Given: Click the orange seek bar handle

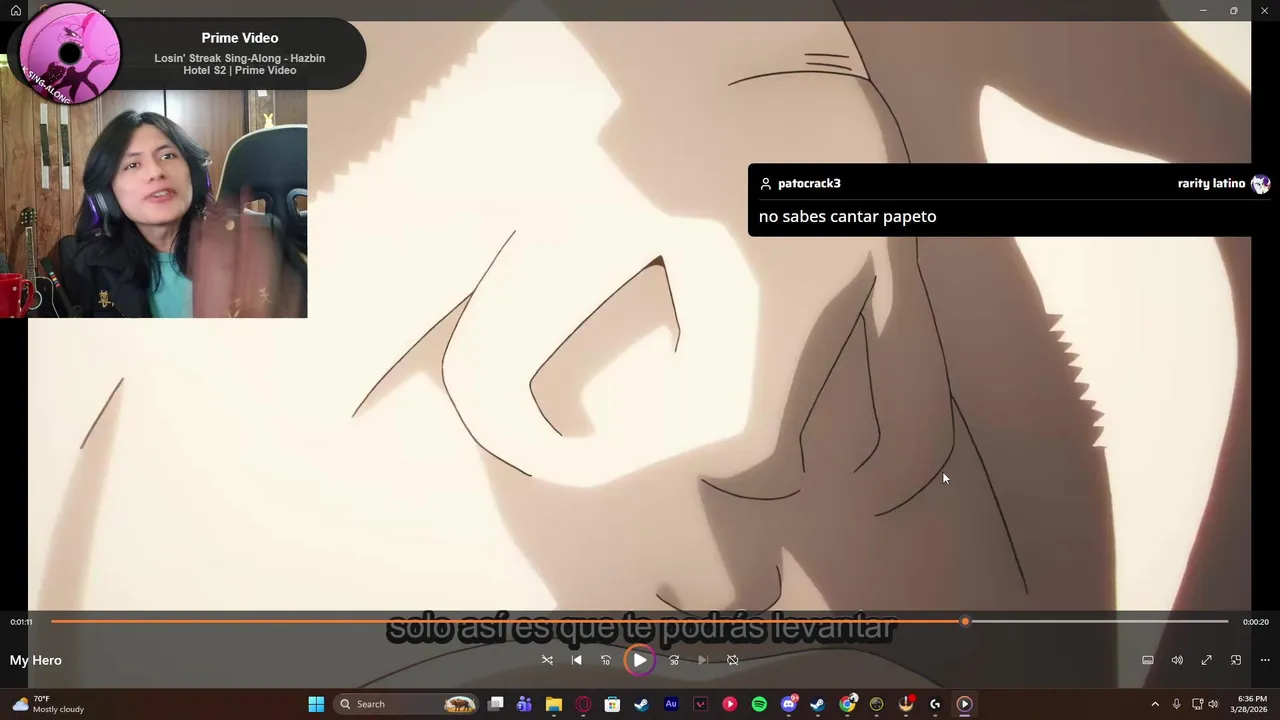Looking at the screenshot, I should click(965, 622).
